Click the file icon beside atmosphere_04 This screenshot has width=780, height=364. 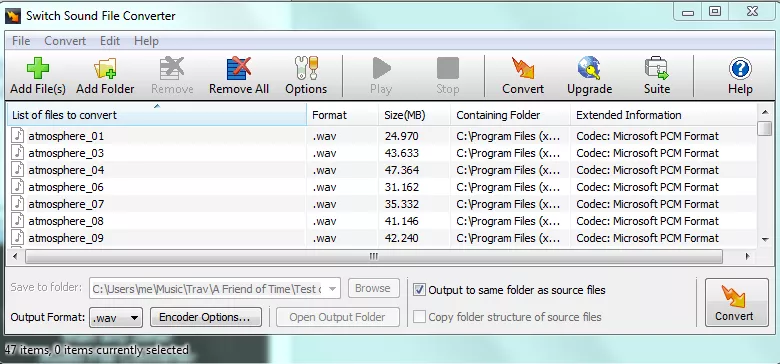coord(18,169)
